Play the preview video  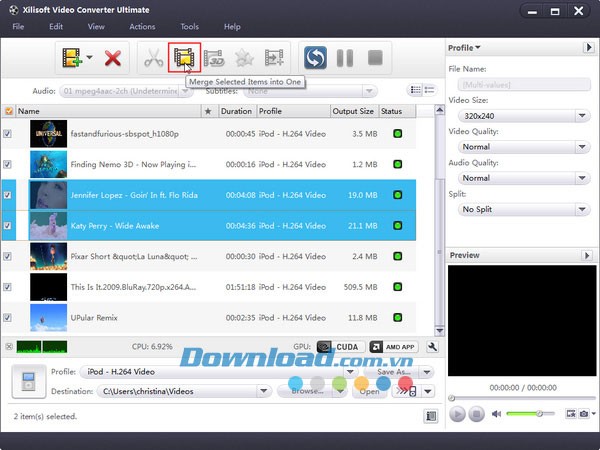click(x=457, y=414)
